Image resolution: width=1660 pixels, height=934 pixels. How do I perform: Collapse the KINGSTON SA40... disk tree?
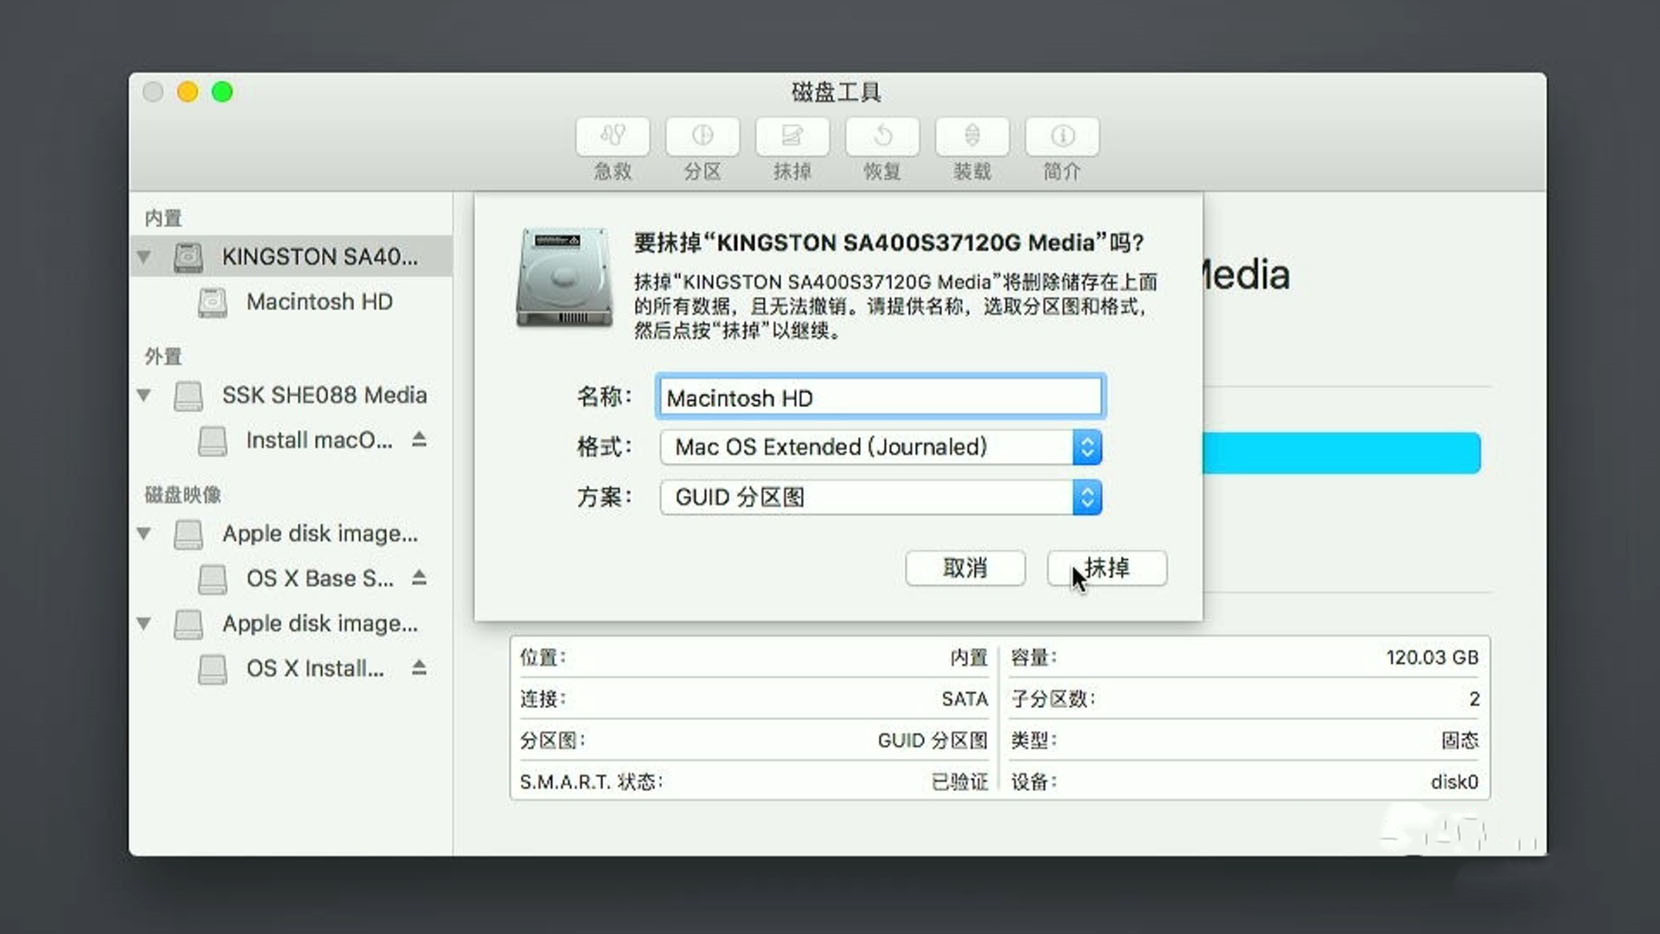(145, 257)
